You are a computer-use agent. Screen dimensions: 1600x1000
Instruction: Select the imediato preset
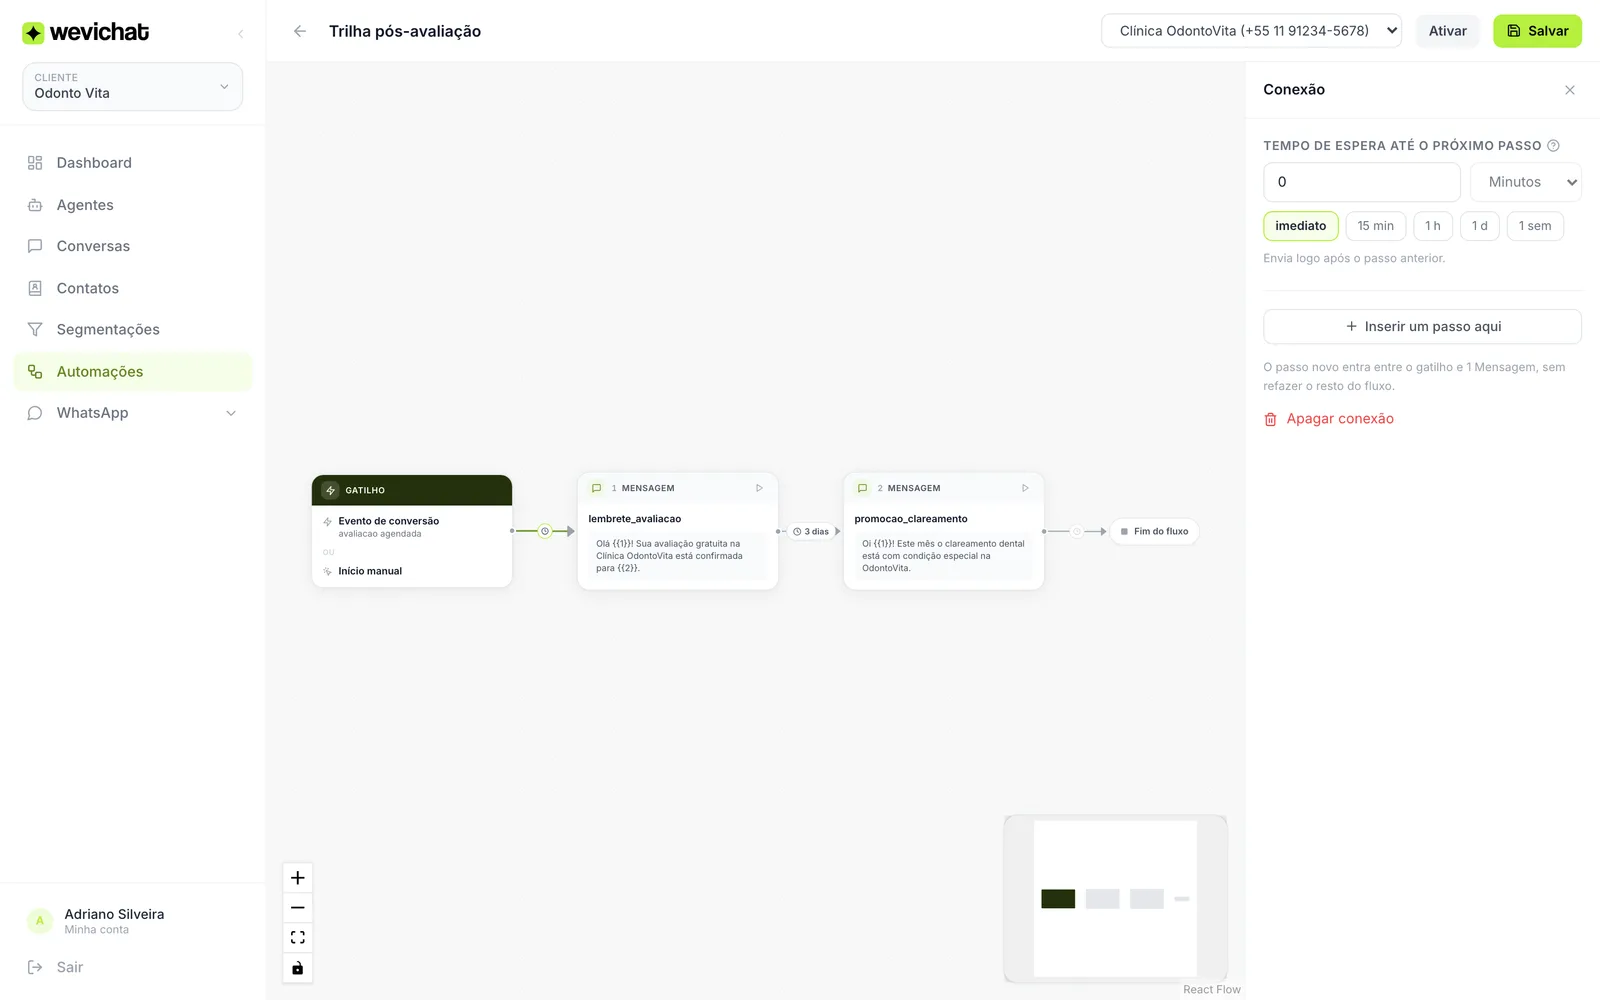coord(1300,226)
